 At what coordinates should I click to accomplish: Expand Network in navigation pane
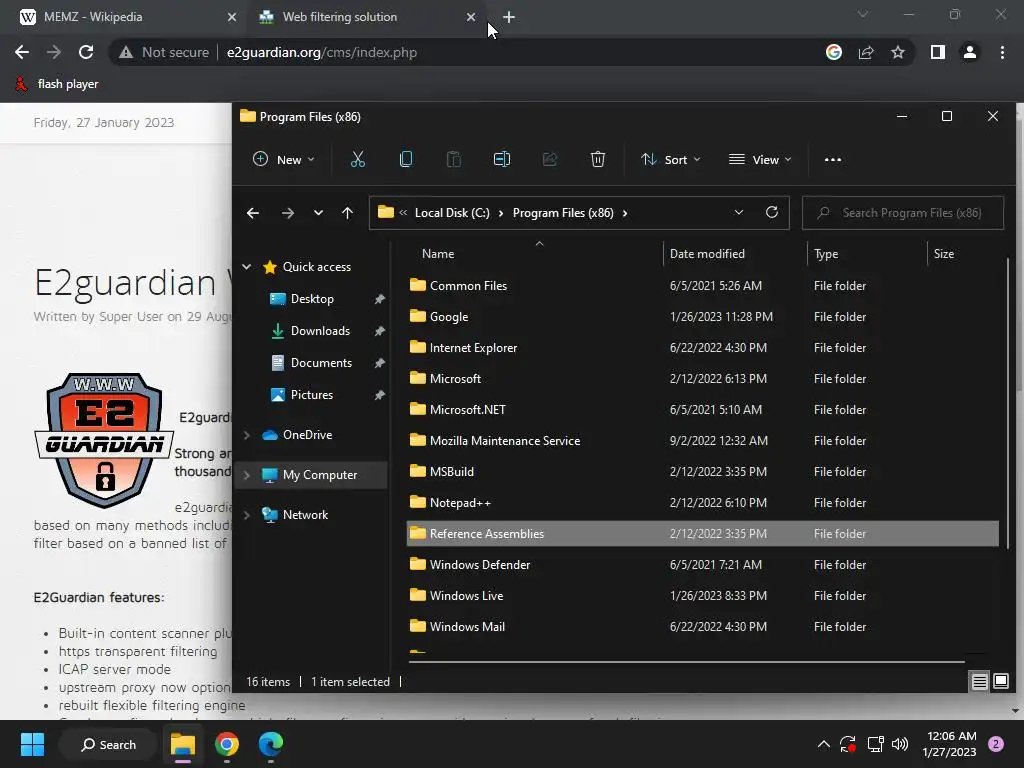coord(247,515)
